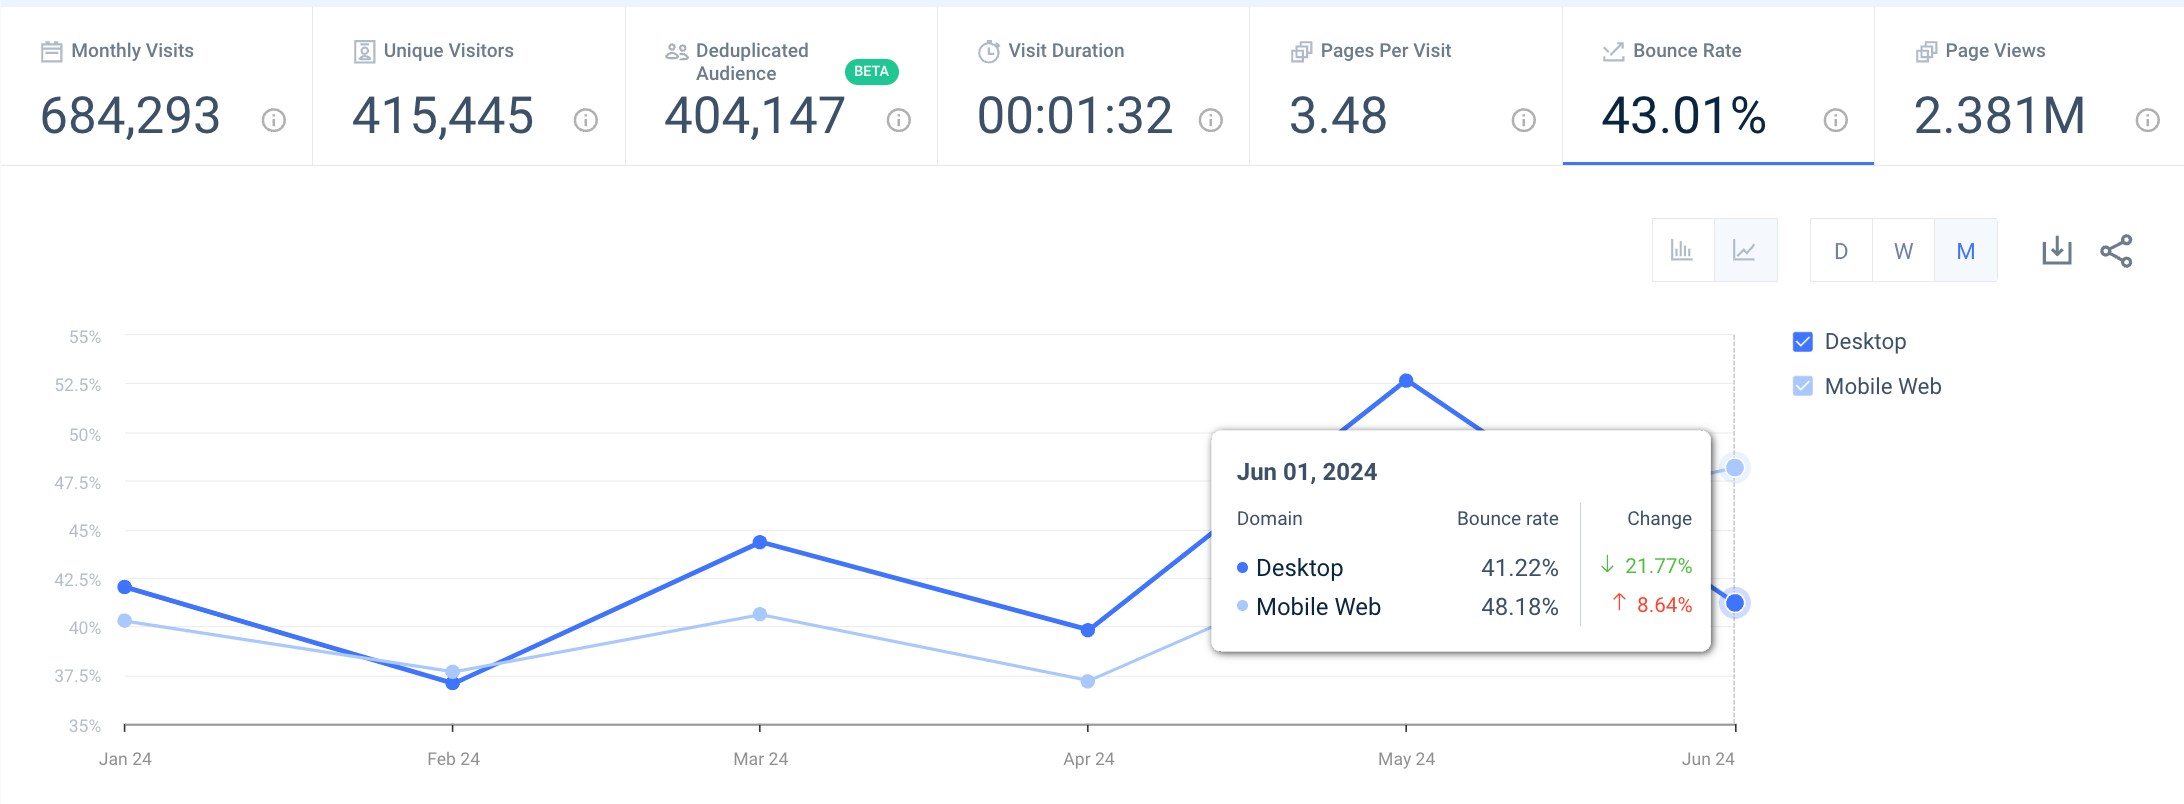Click the share chart icon
This screenshot has height=804, width=2184.
2116,251
